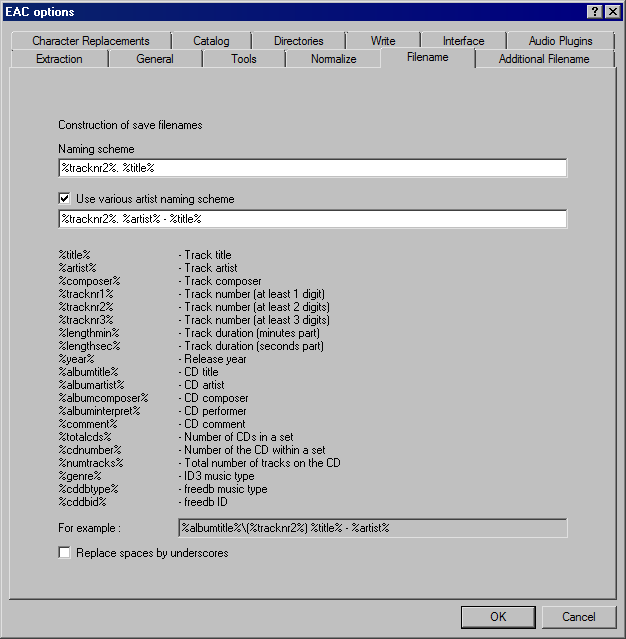
Task: Close the EAC options dialog
Action: [613, 12]
